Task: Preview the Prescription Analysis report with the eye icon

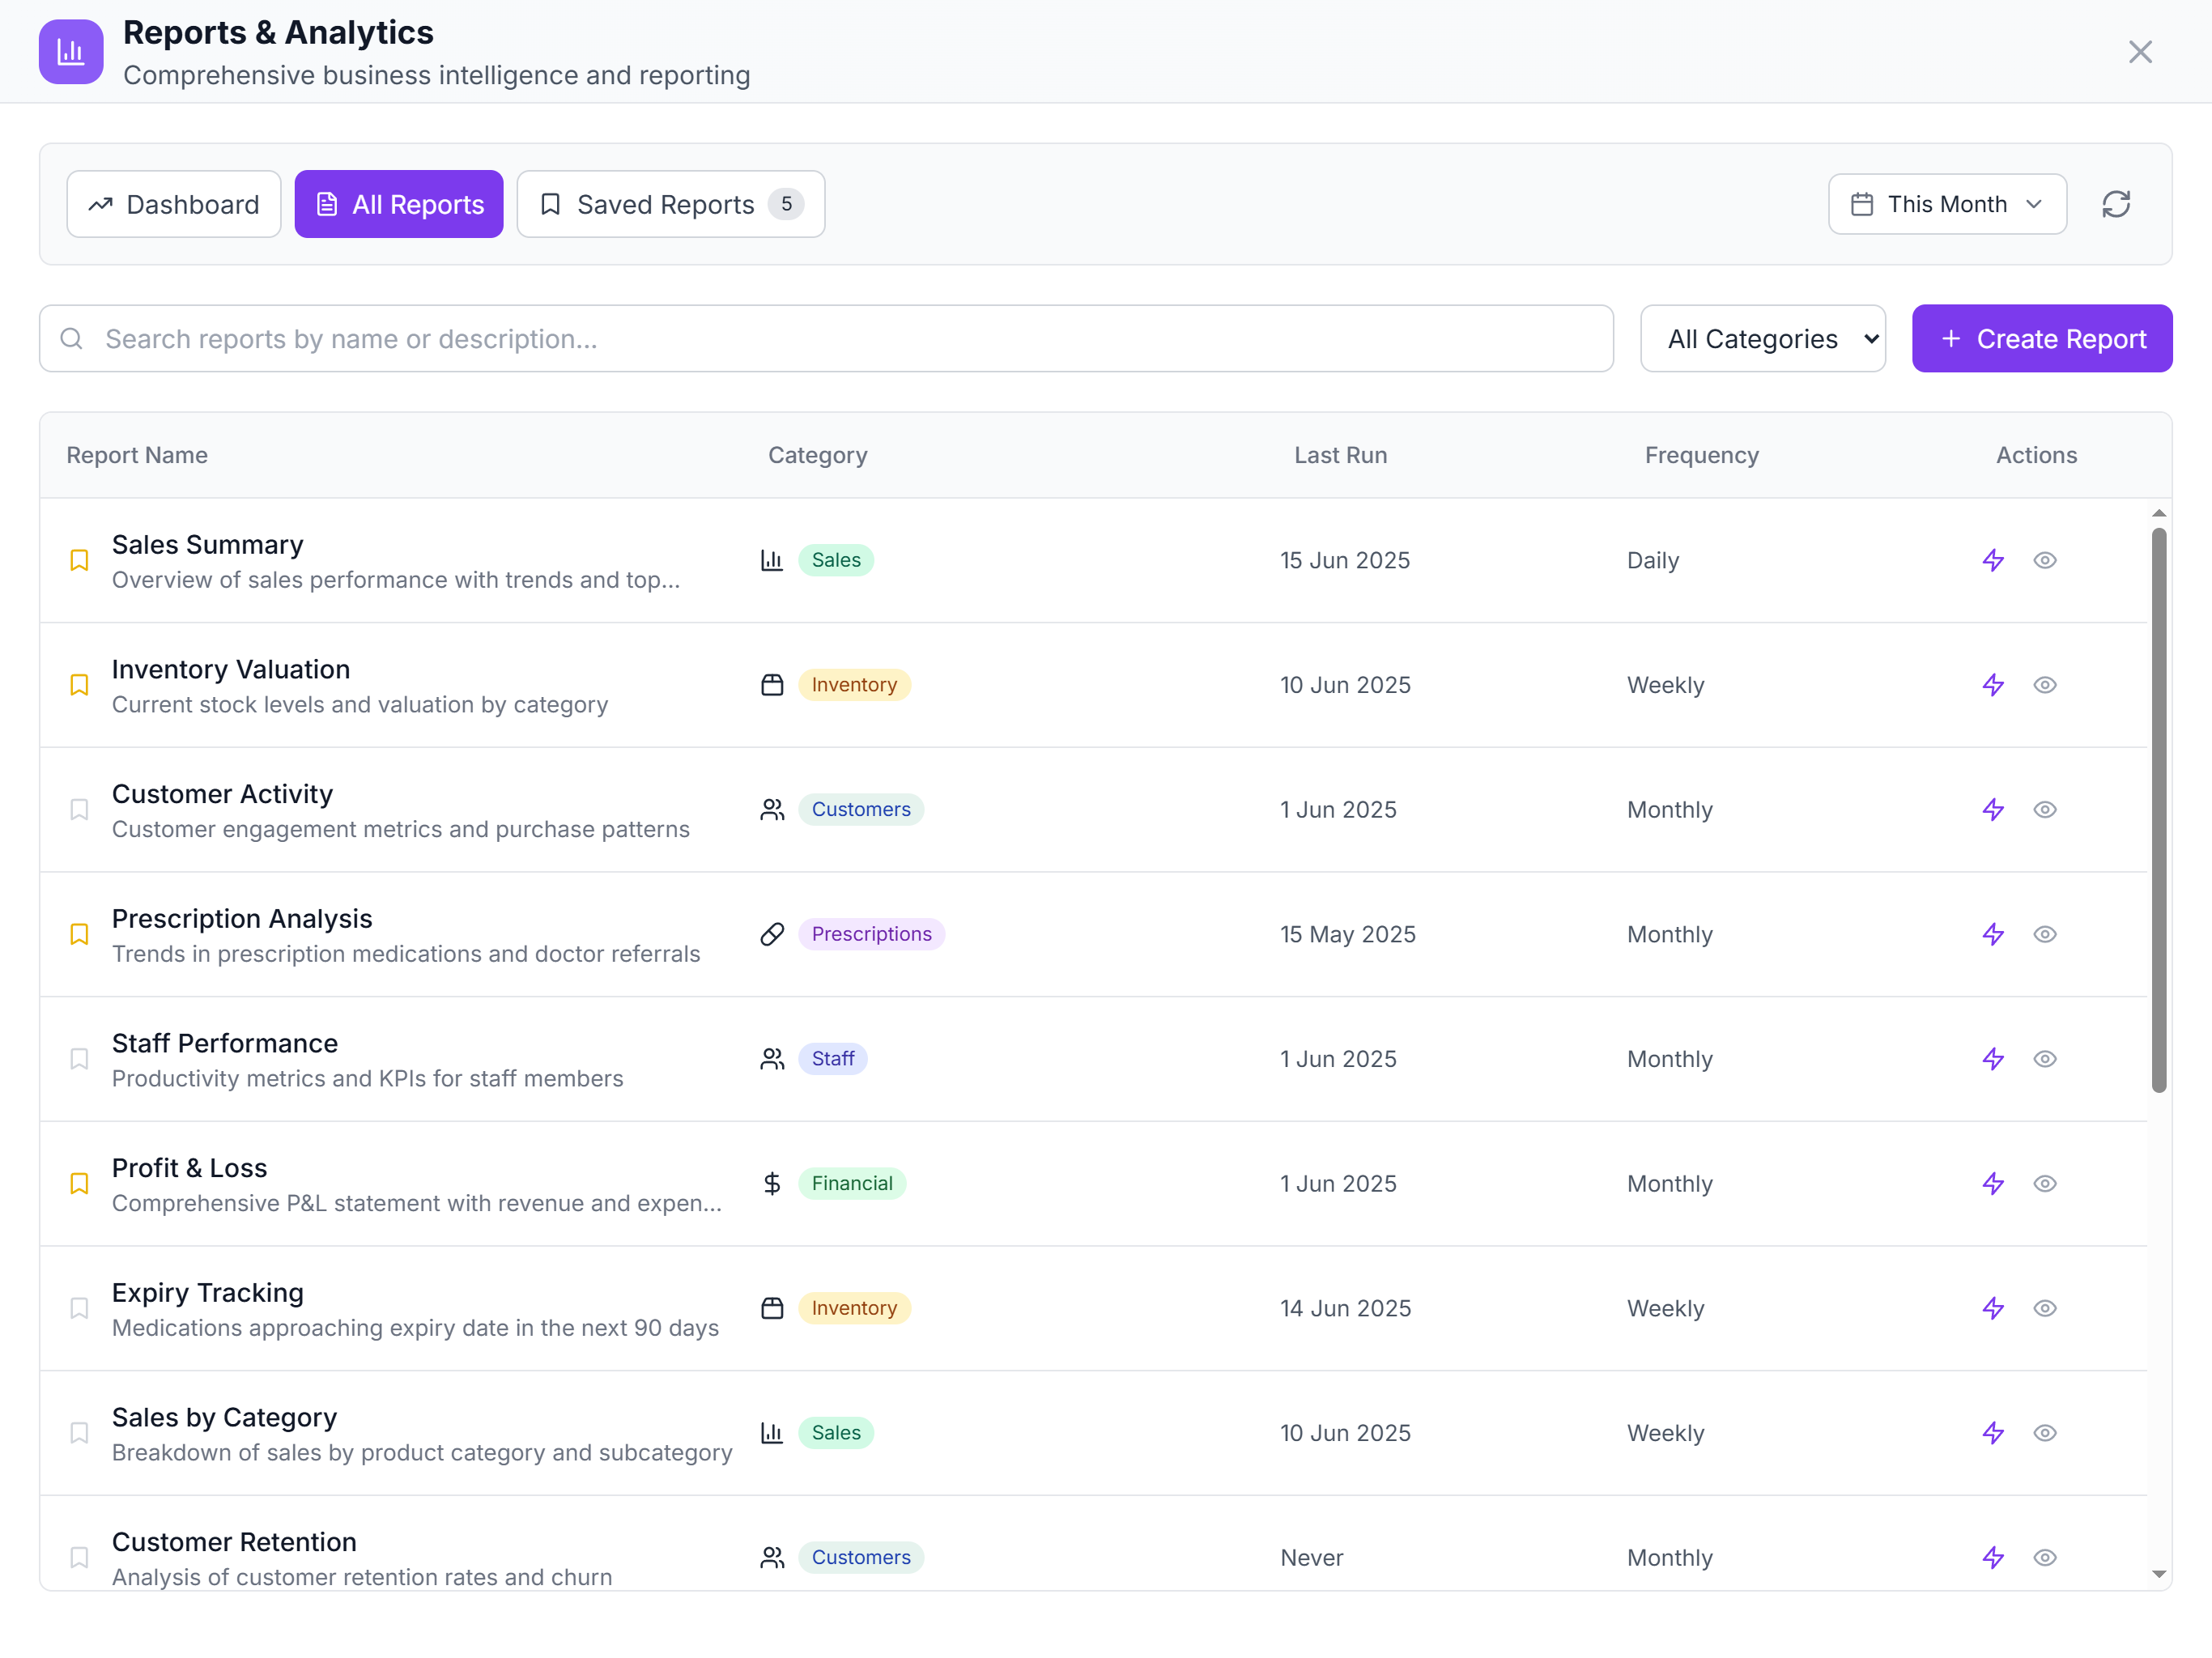Action: [2044, 934]
